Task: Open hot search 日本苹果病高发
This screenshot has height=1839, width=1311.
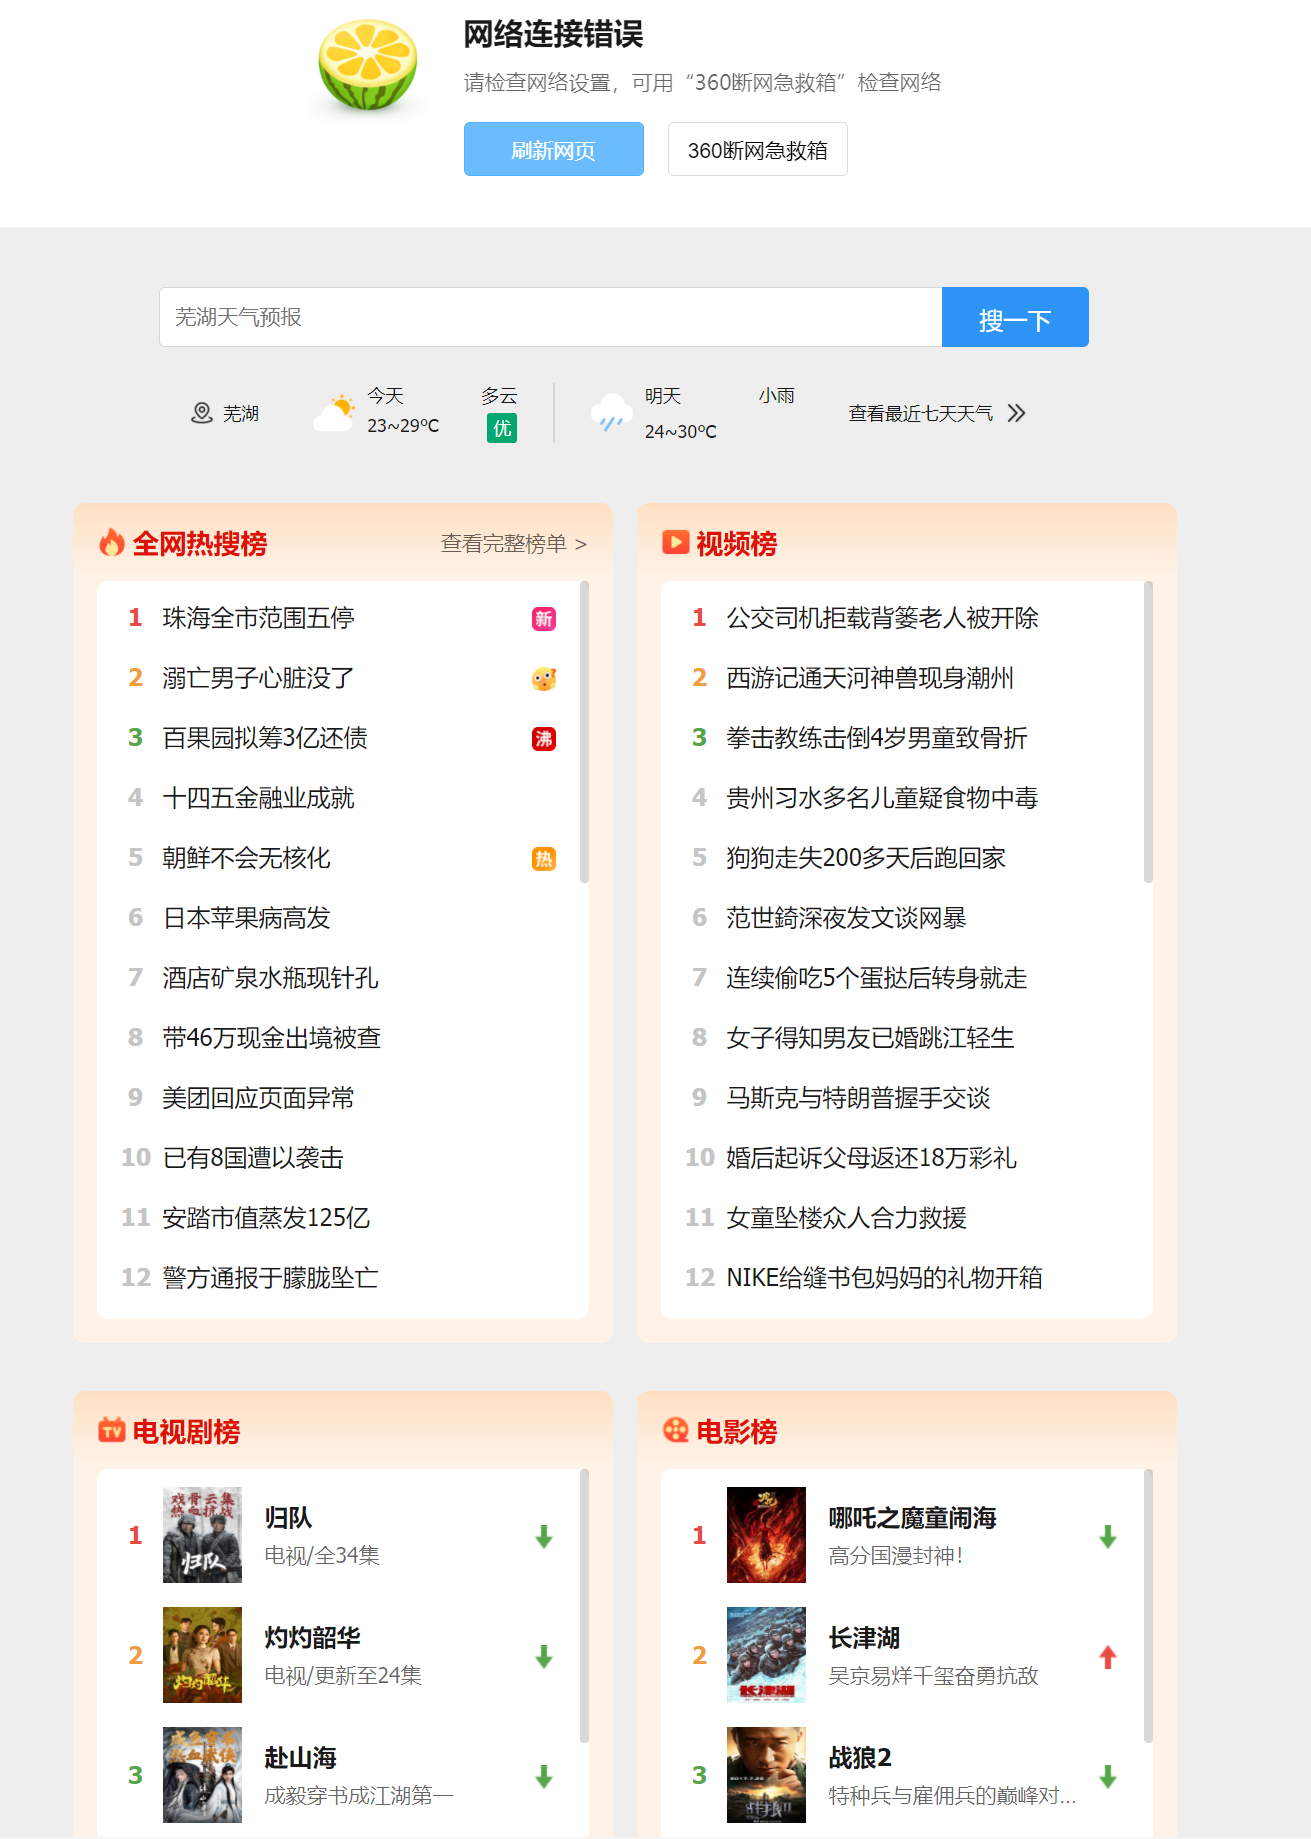Action: coord(247,918)
